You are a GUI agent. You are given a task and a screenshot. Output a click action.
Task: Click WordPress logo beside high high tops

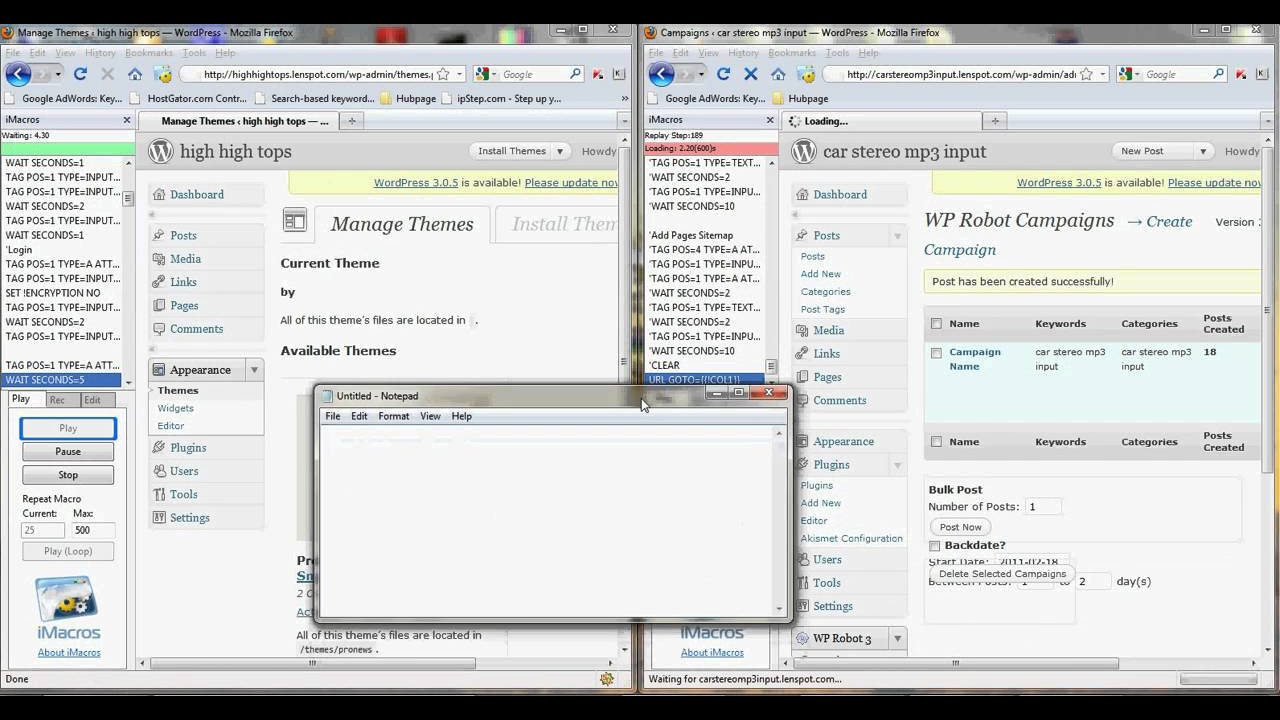point(161,152)
